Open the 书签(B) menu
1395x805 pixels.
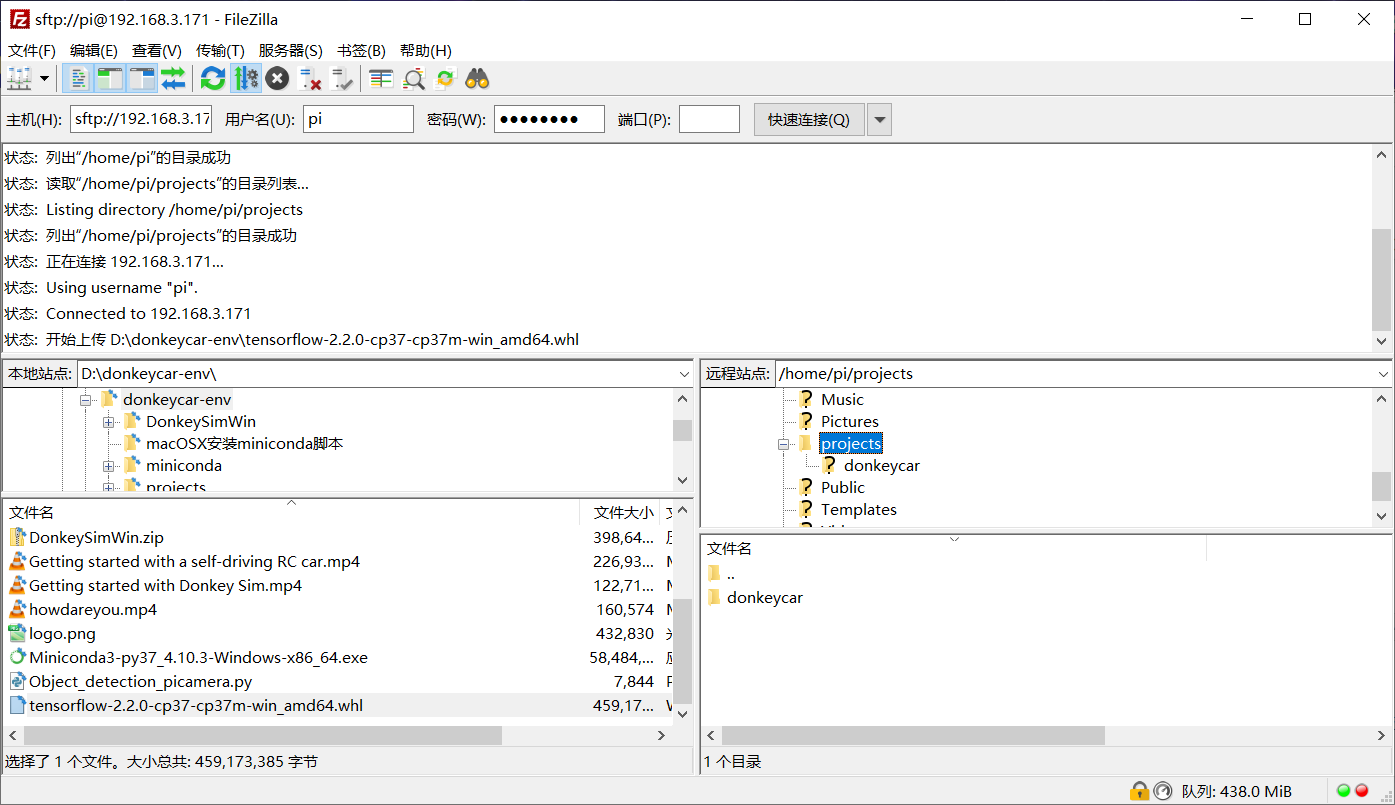tap(361, 50)
